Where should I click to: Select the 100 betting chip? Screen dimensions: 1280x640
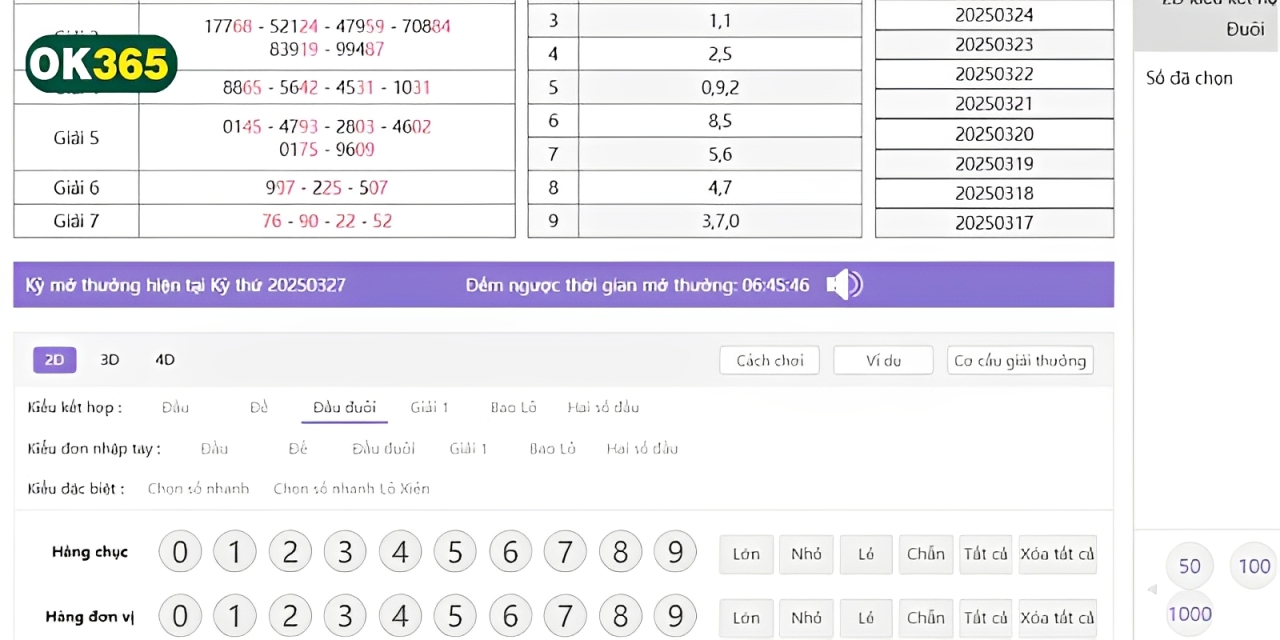click(1254, 566)
